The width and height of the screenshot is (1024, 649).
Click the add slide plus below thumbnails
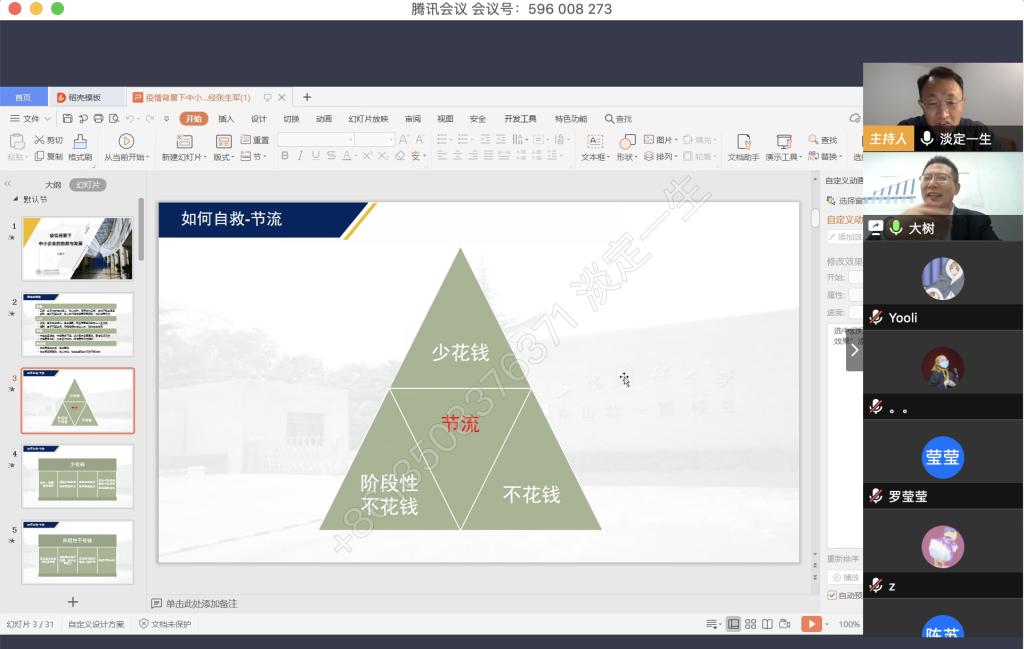72,602
